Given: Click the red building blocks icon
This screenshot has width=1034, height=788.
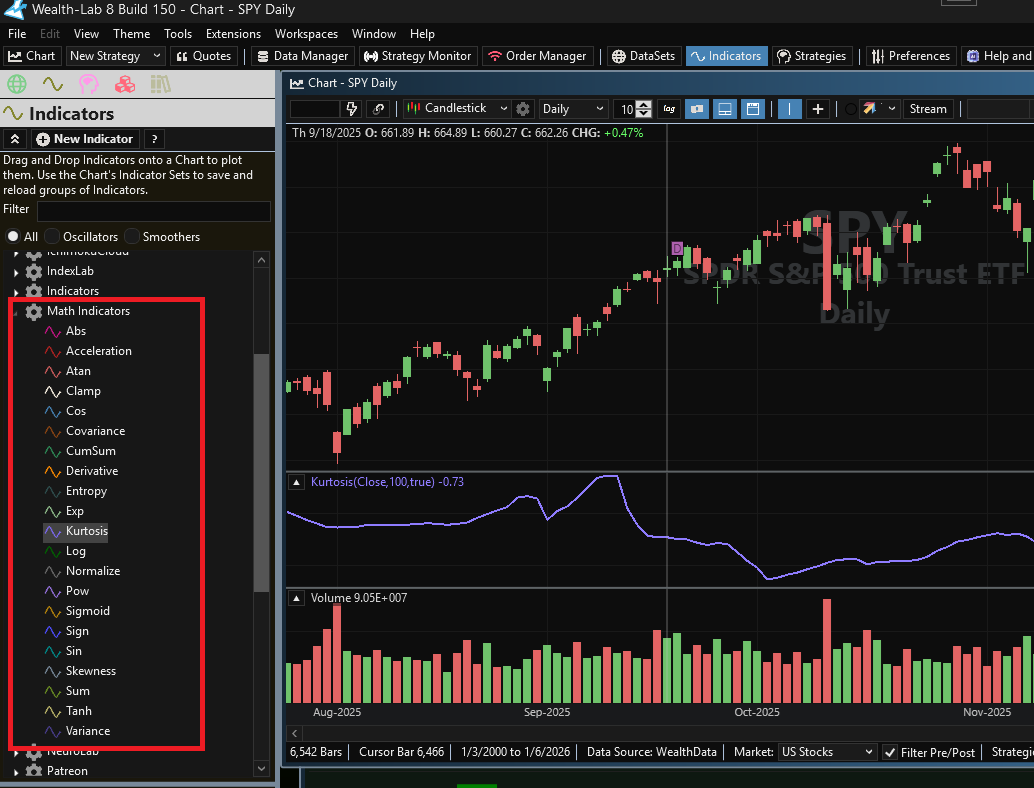Looking at the screenshot, I should 123,84.
